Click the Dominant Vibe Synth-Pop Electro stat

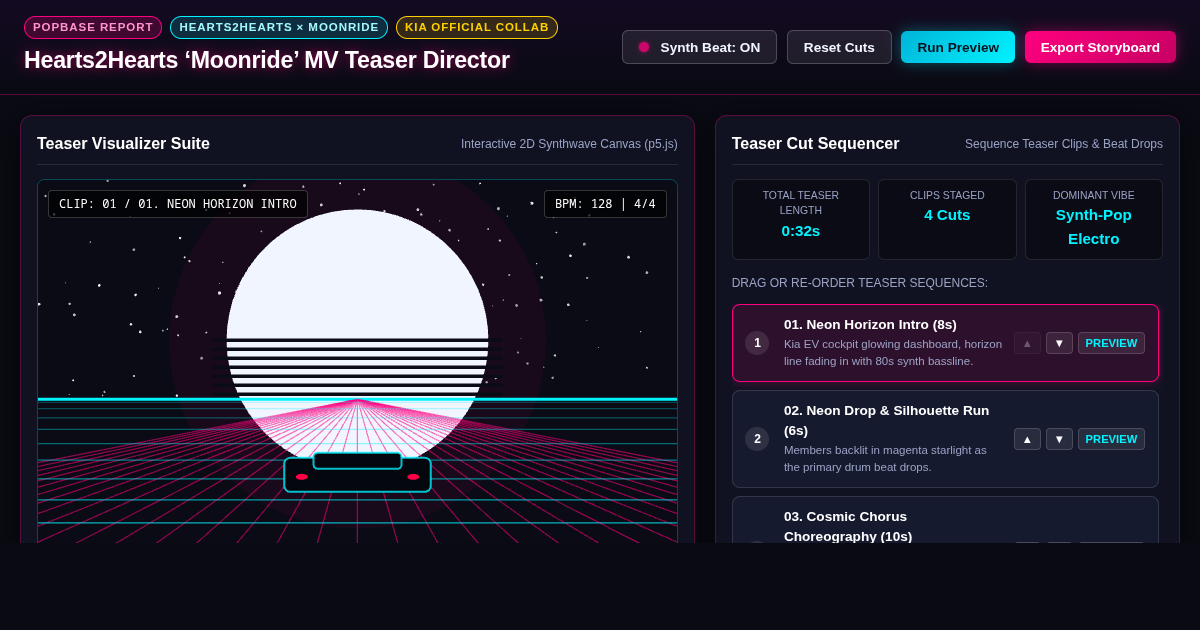[x=1094, y=219]
